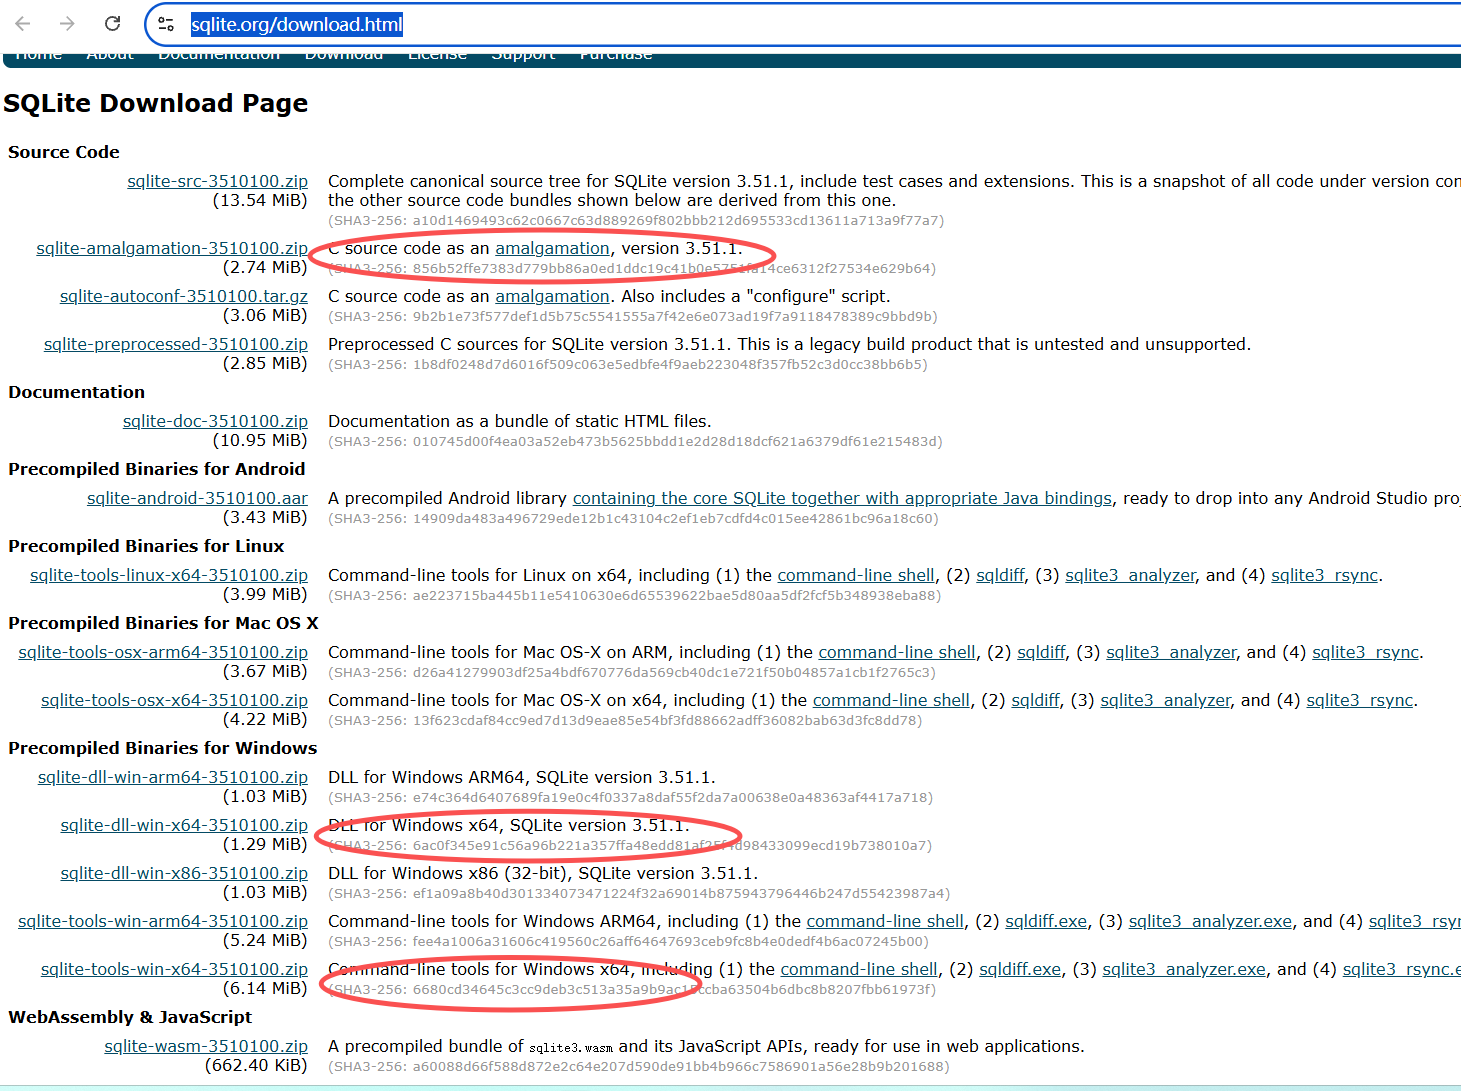Click the "(10.95 MiB)" file size text

click(x=260, y=440)
